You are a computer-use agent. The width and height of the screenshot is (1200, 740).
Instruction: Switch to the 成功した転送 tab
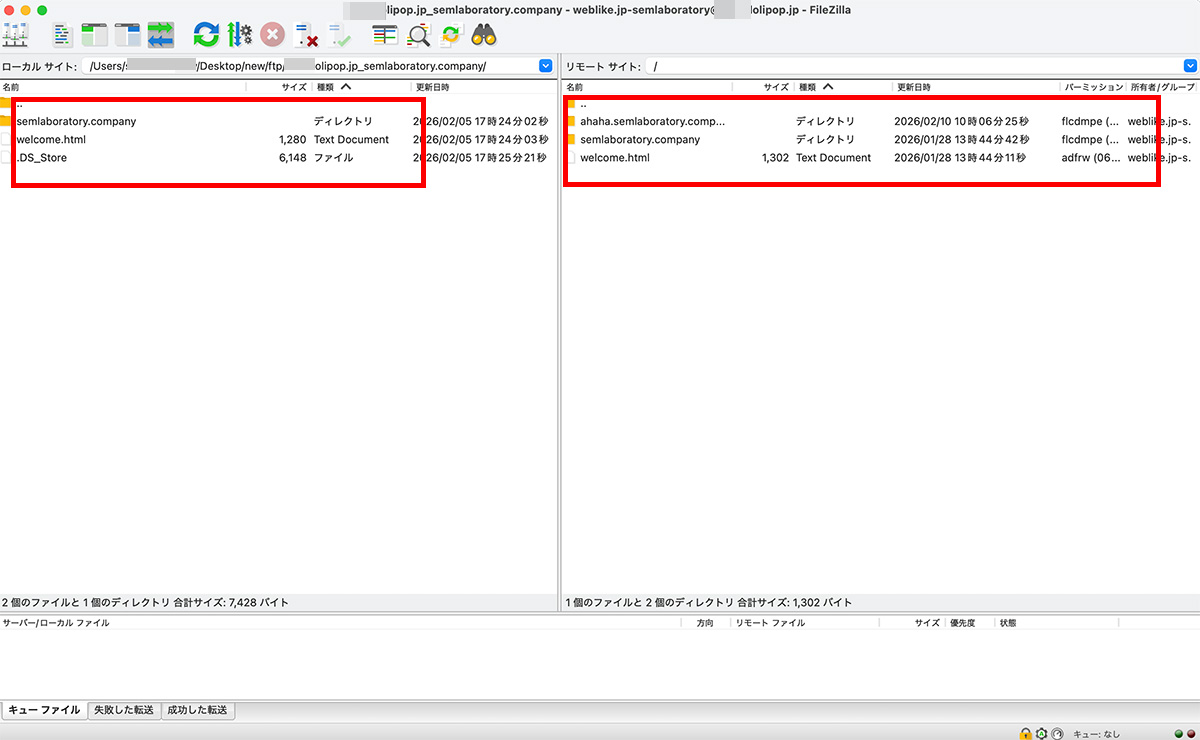(x=198, y=710)
